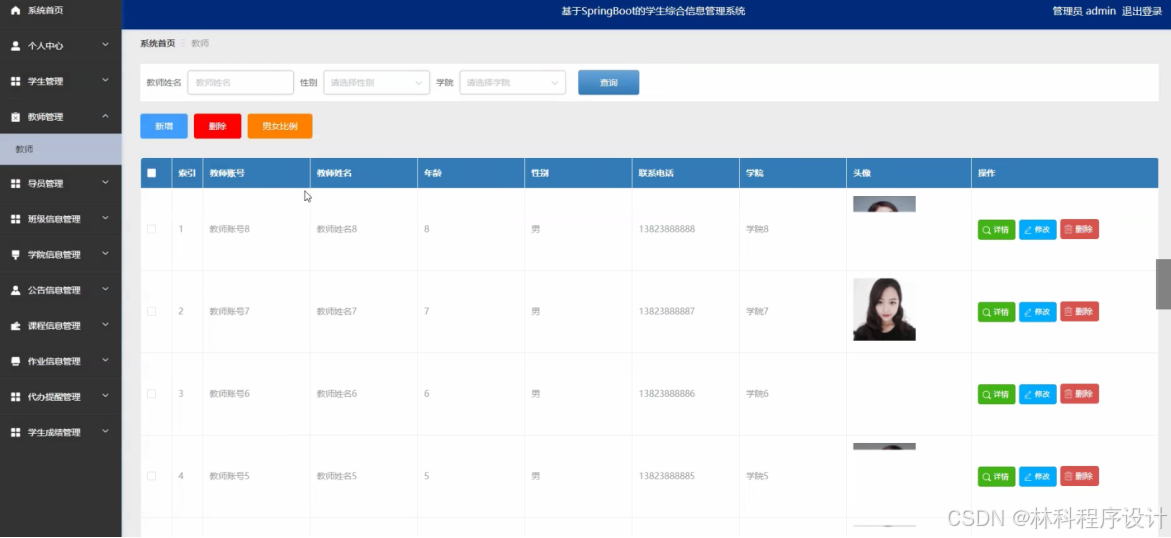This screenshot has height=538, width=1171.
Task: Open the 个人中心 sidebar menu
Action: pyautogui.click(x=60, y=46)
